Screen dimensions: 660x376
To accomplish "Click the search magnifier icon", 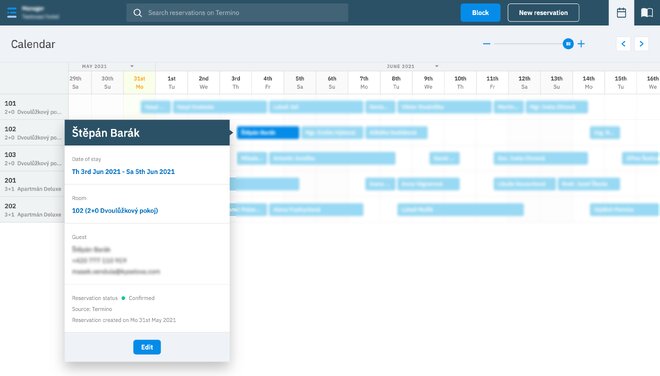I will [138, 13].
